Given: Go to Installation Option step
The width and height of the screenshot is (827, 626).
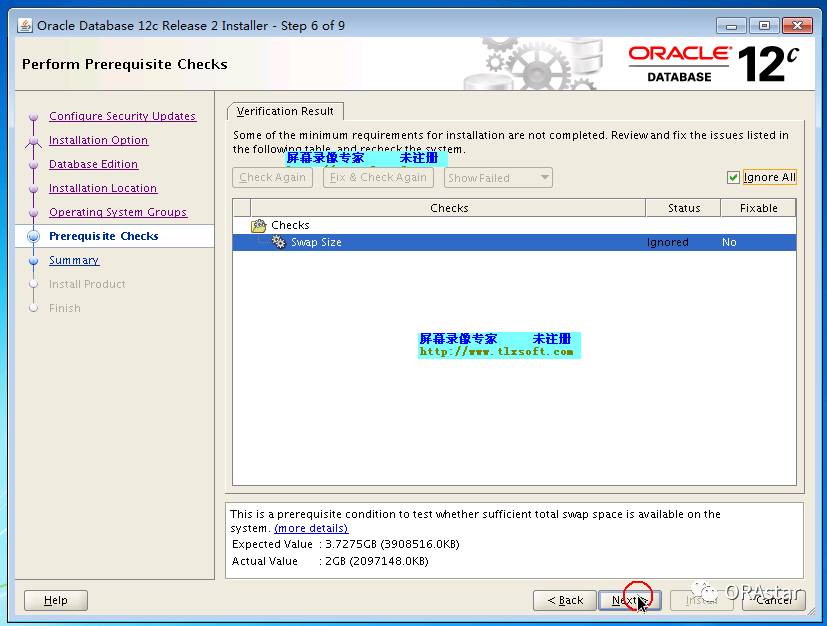Looking at the screenshot, I should pos(99,140).
